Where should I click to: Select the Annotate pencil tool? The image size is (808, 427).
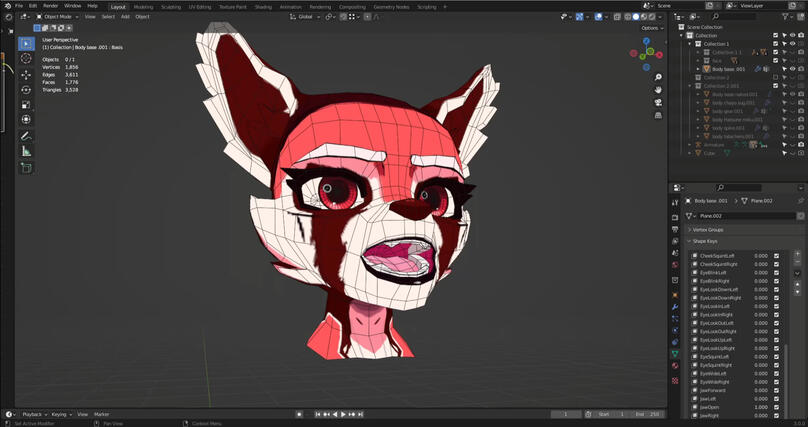pyautogui.click(x=26, y=136)
